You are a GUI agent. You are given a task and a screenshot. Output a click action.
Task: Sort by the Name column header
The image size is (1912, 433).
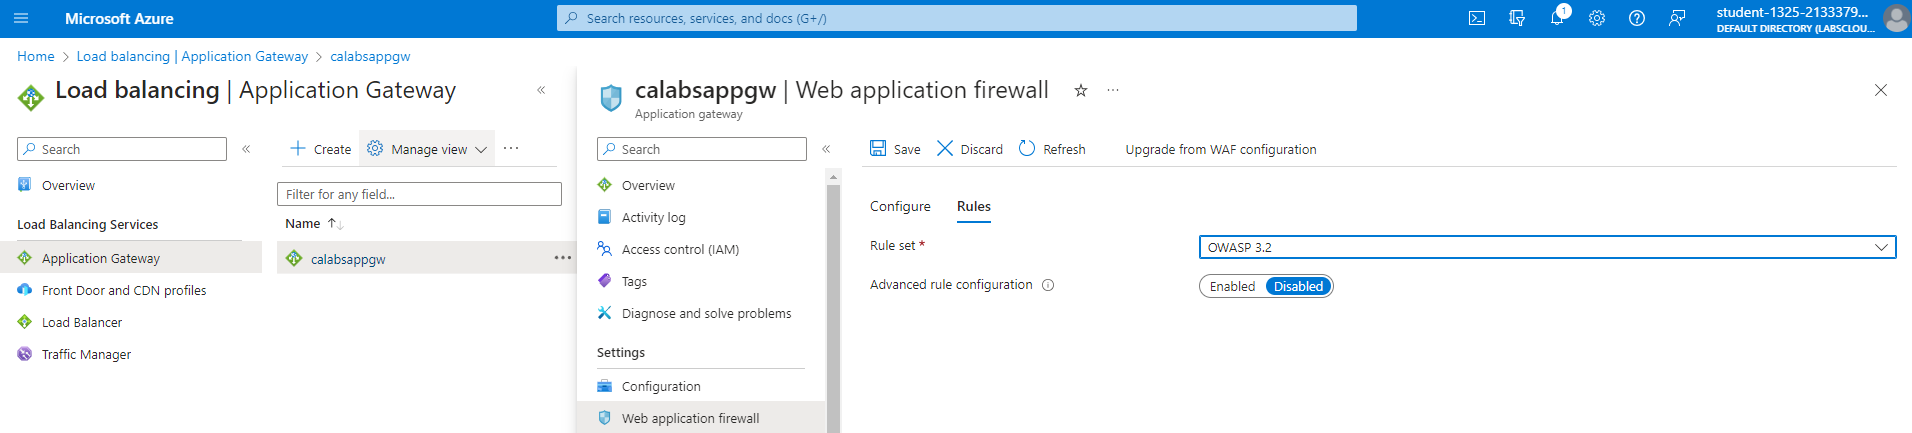(x=303, y=223)
